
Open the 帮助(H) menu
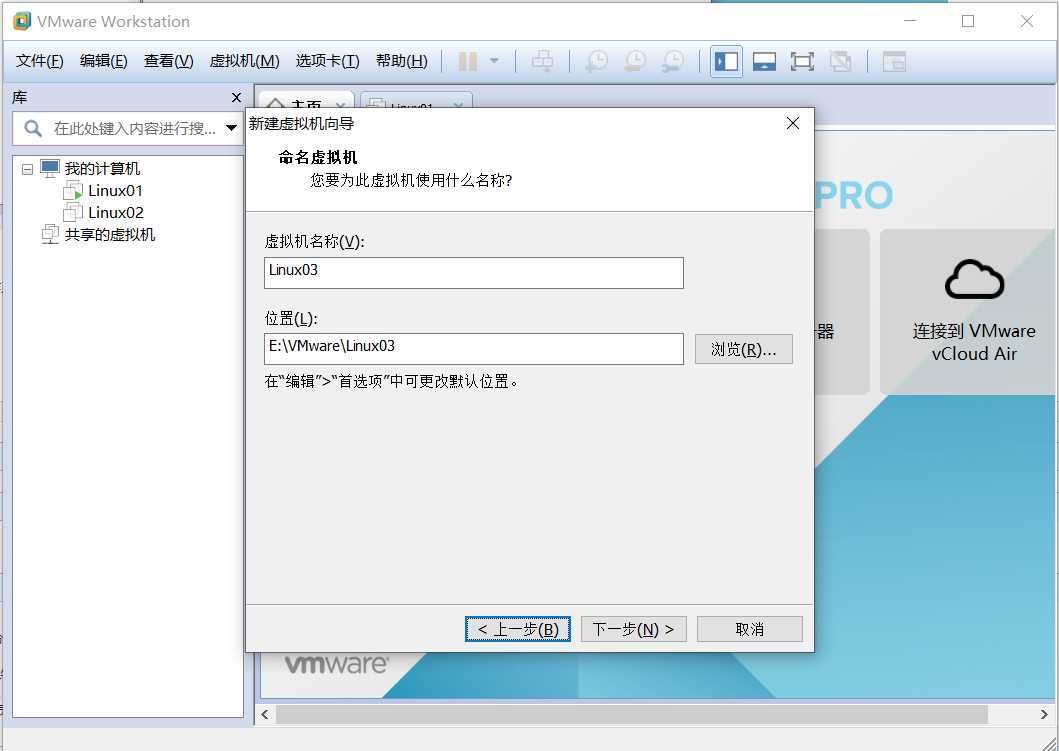[x=402, y=61]
